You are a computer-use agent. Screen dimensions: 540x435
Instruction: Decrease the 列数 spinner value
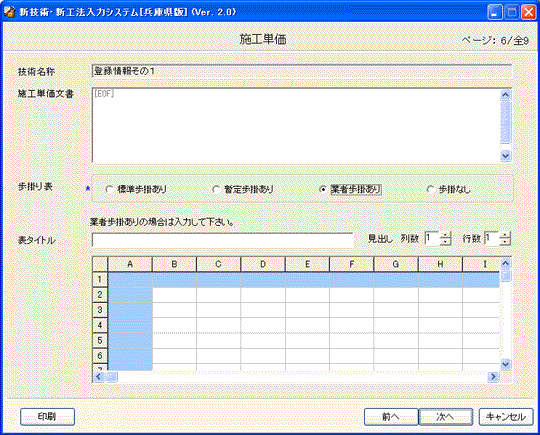pyautogui.click(x=445, y=242)
